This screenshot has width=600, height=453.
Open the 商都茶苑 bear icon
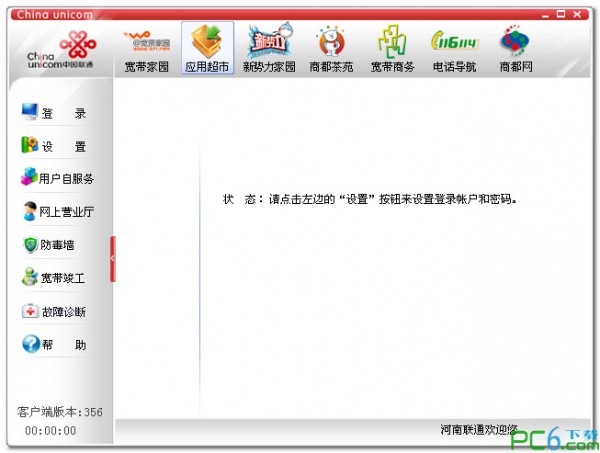pyautogui.click(x=331, y=41)
